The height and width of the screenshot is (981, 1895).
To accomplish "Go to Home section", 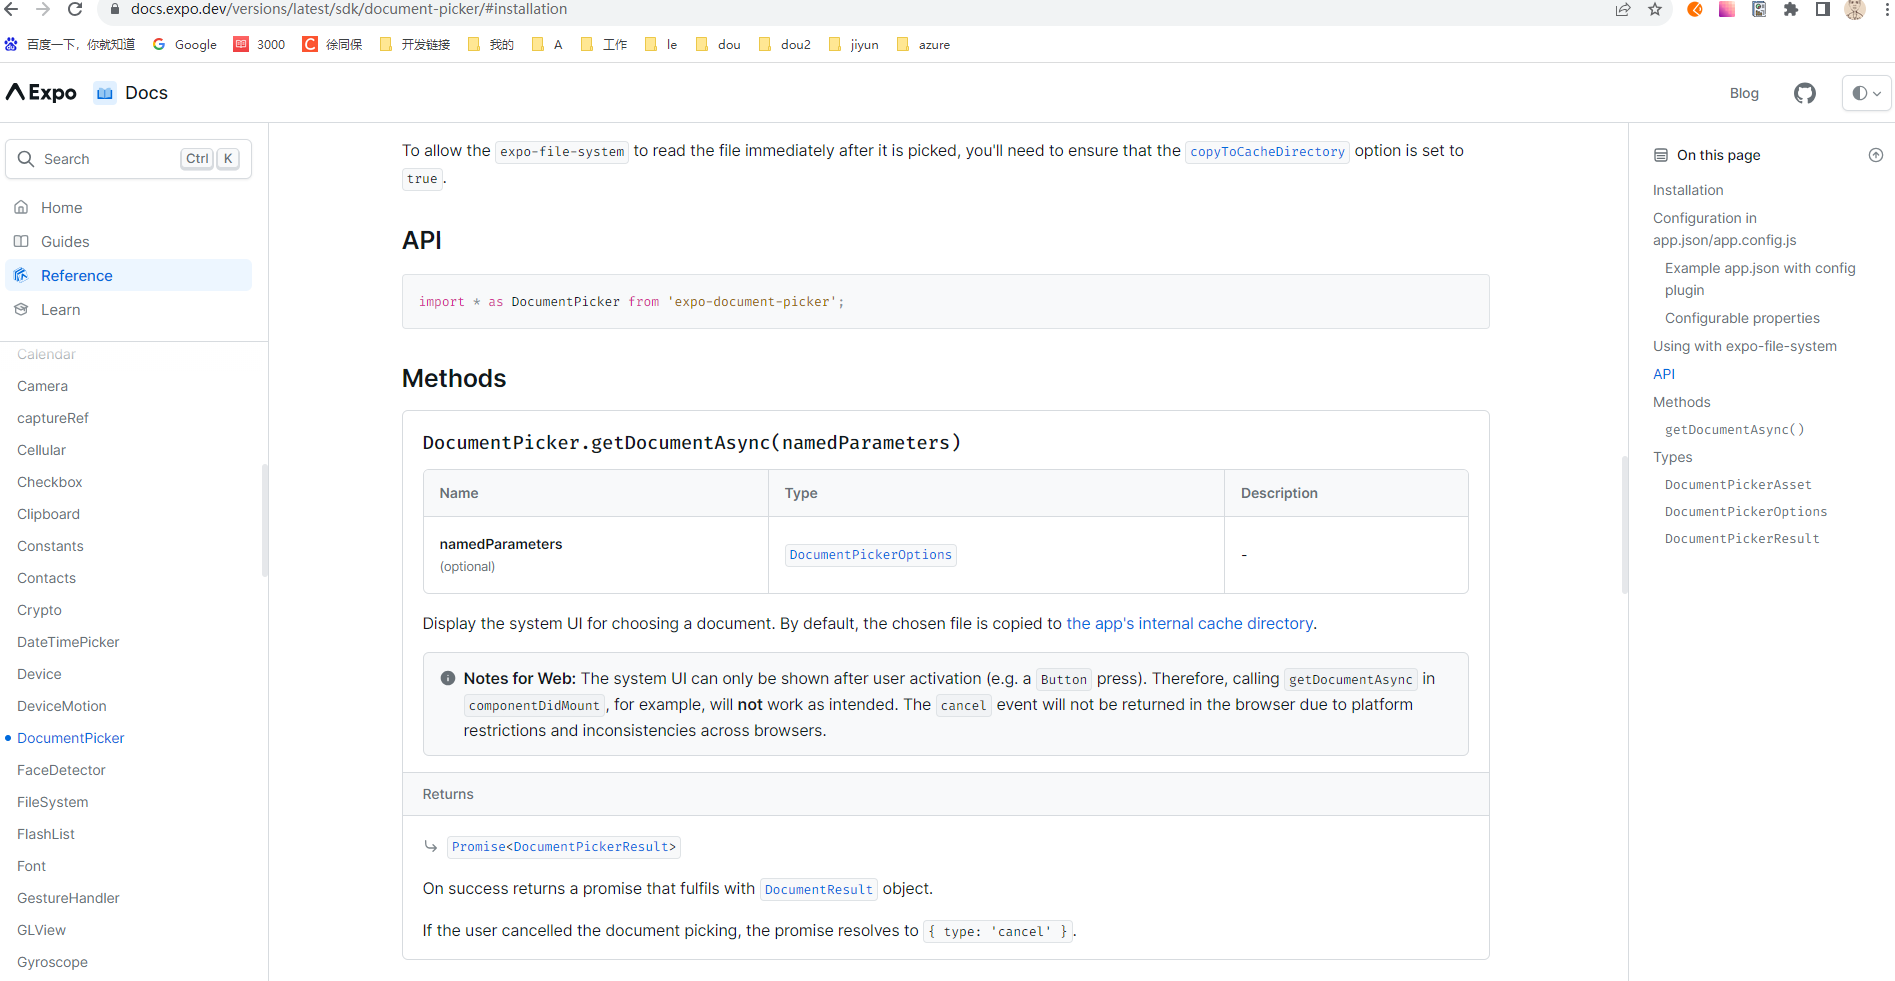I will click(x=128, y=207).
